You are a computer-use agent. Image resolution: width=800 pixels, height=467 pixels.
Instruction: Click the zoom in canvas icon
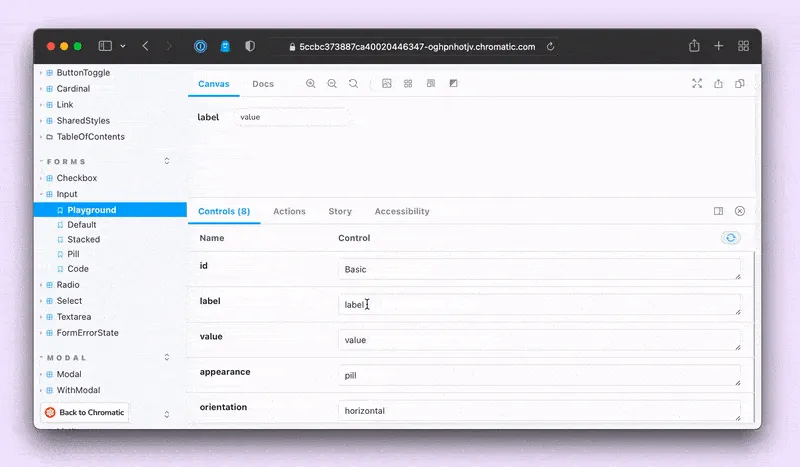(311, 84)
